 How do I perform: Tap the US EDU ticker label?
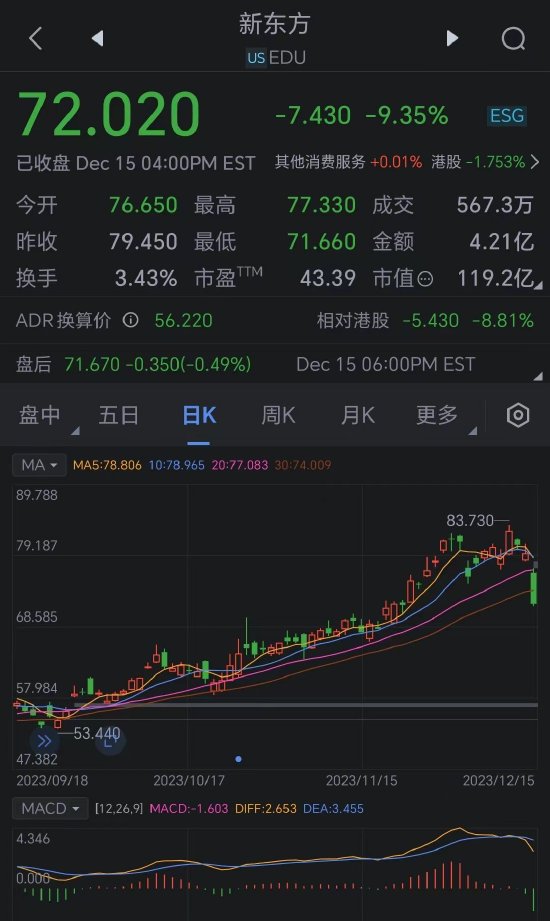pos(276,58)
